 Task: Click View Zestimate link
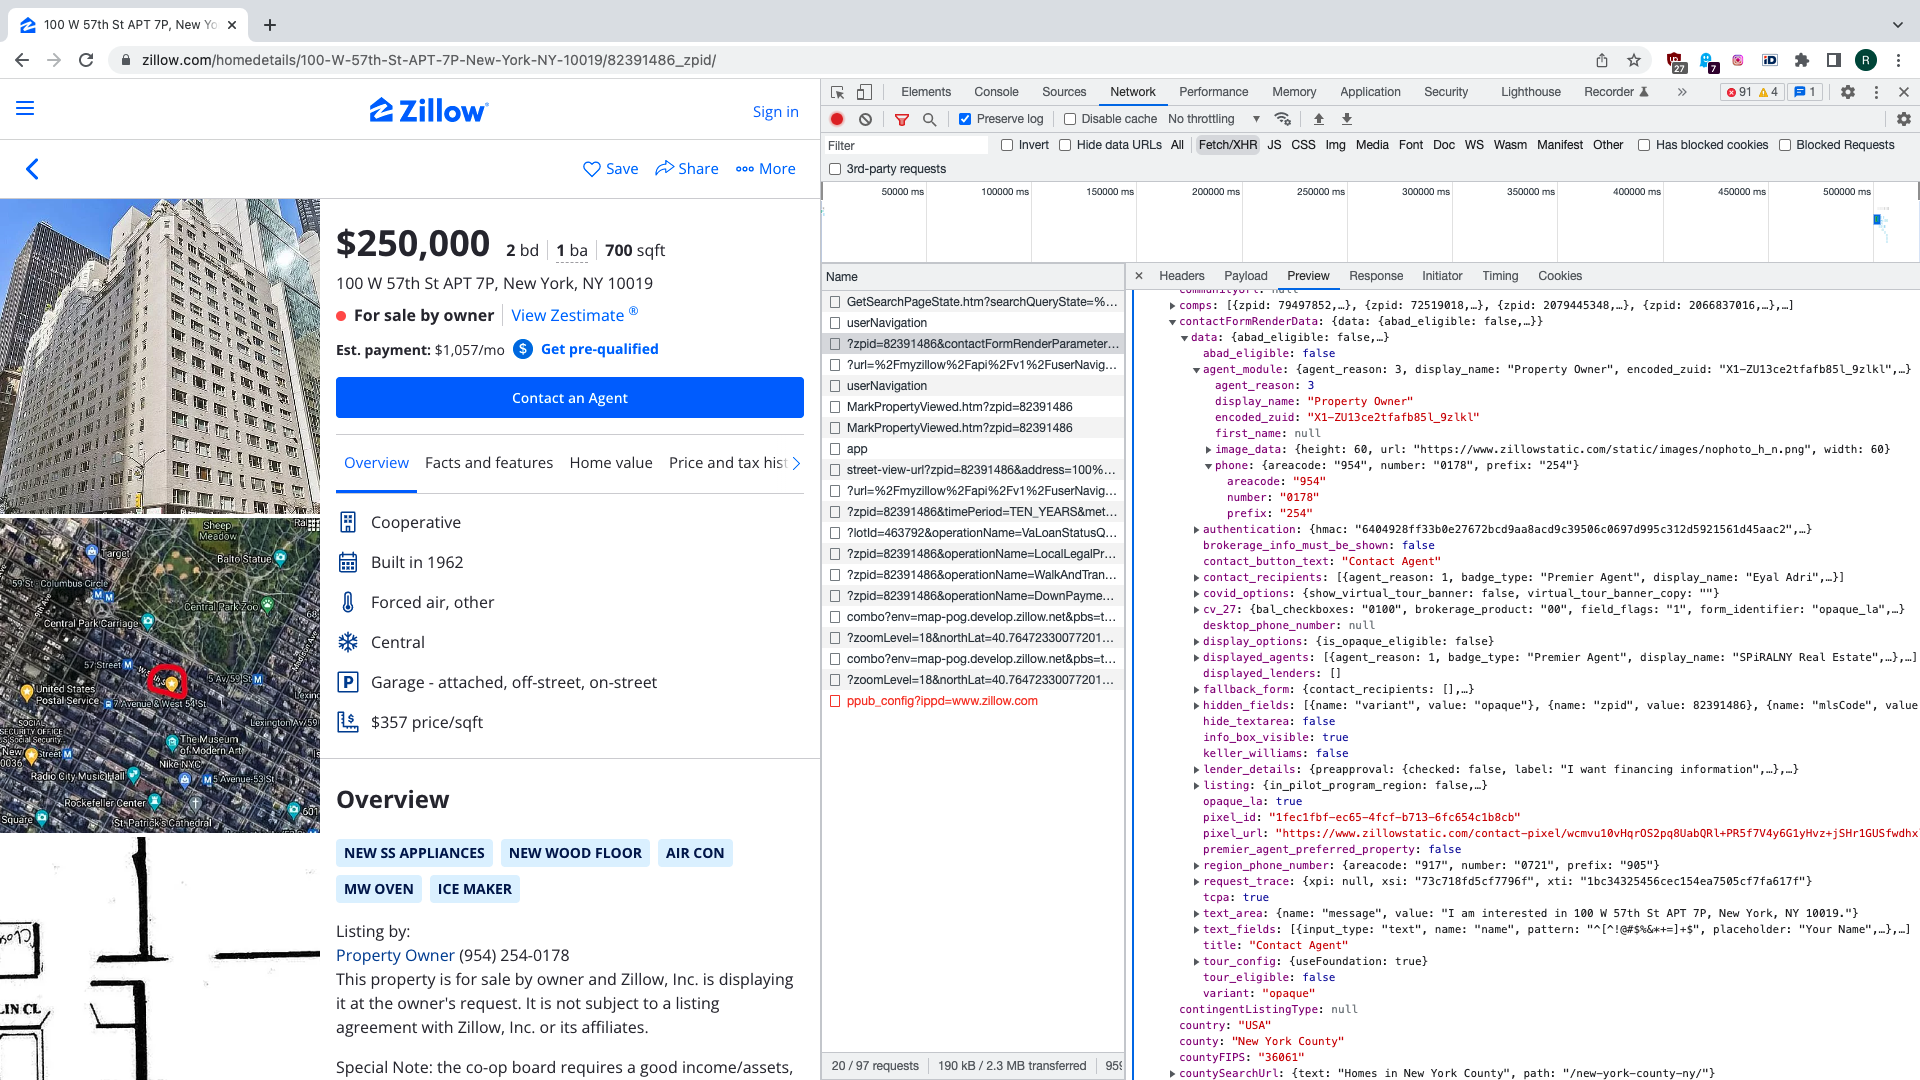tap(574, 315)
